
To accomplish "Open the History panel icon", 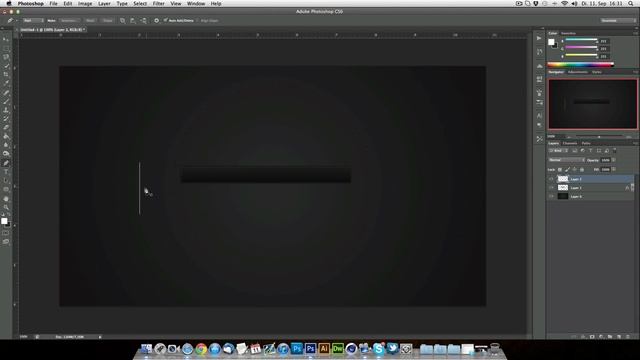I will click(x=539, y=52).
